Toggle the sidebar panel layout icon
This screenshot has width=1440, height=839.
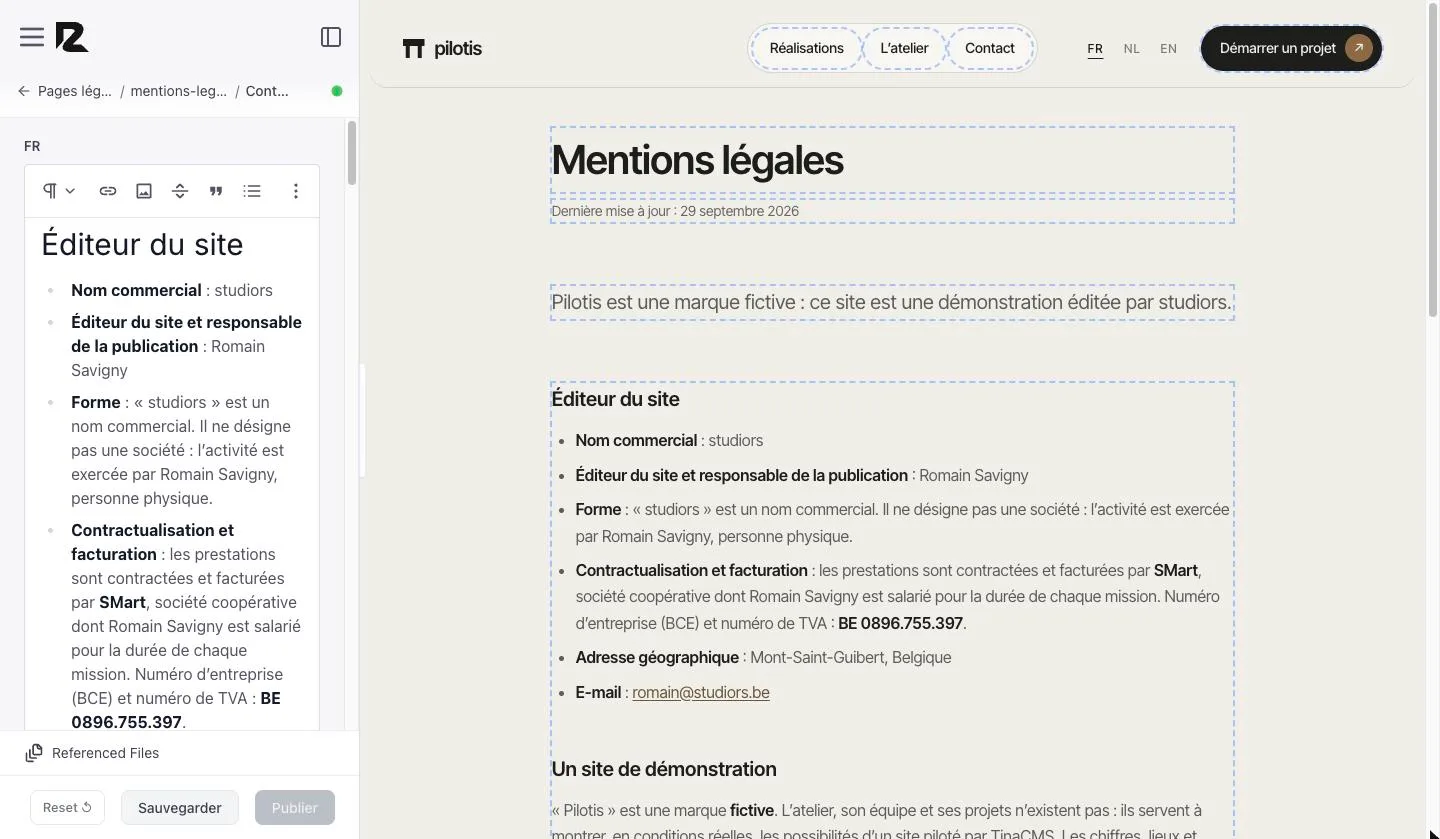click(331, 37)
